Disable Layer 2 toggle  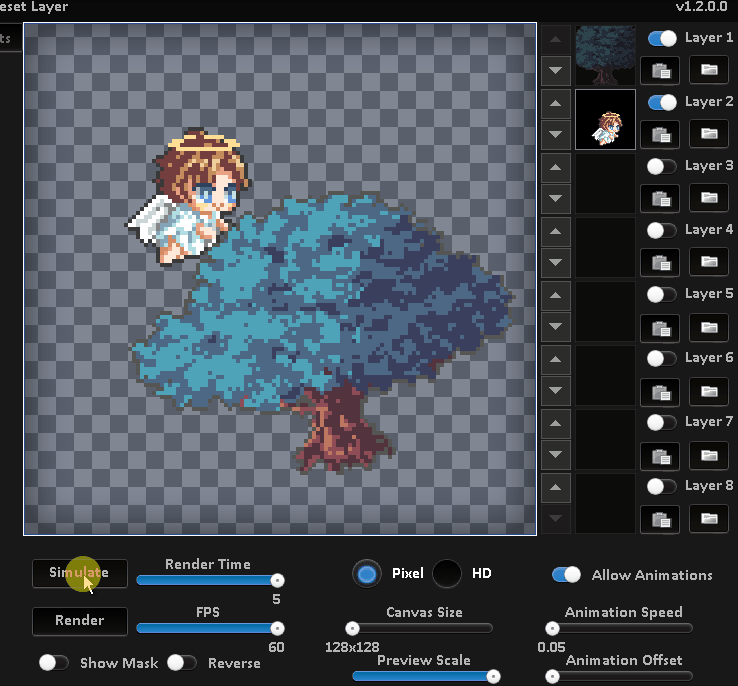[x=662, y=102]
